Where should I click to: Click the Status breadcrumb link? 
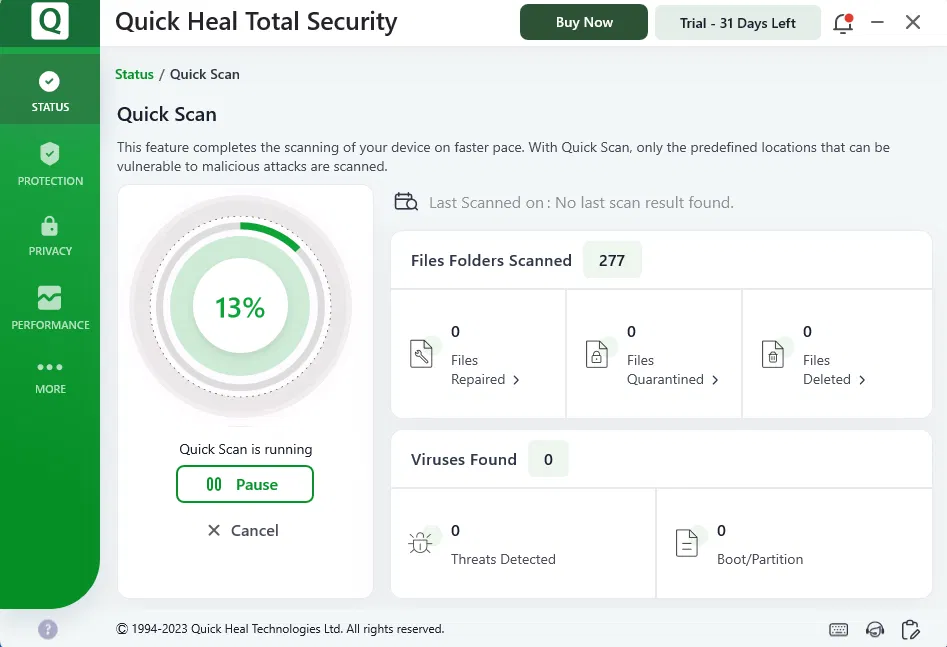tap(134, 74)
